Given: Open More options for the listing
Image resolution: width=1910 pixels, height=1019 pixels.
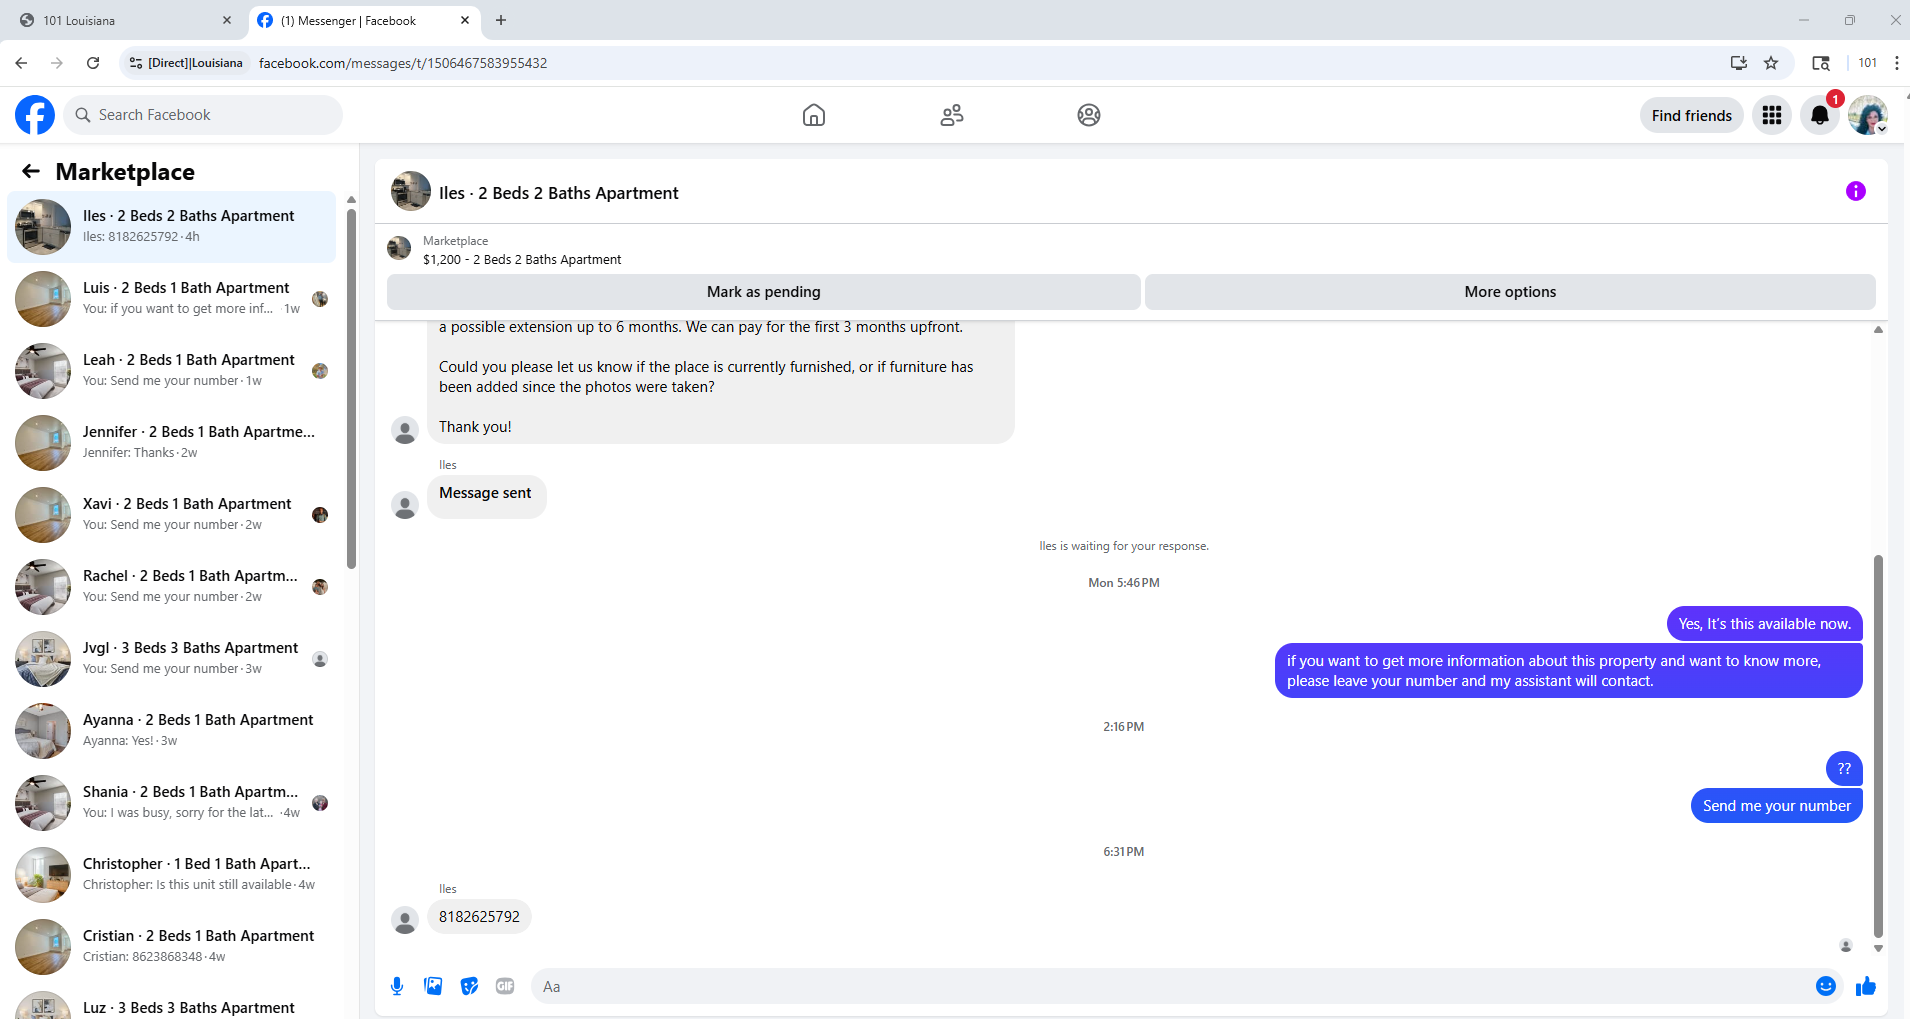Looking at the screenshot, I should point(1510,292).
